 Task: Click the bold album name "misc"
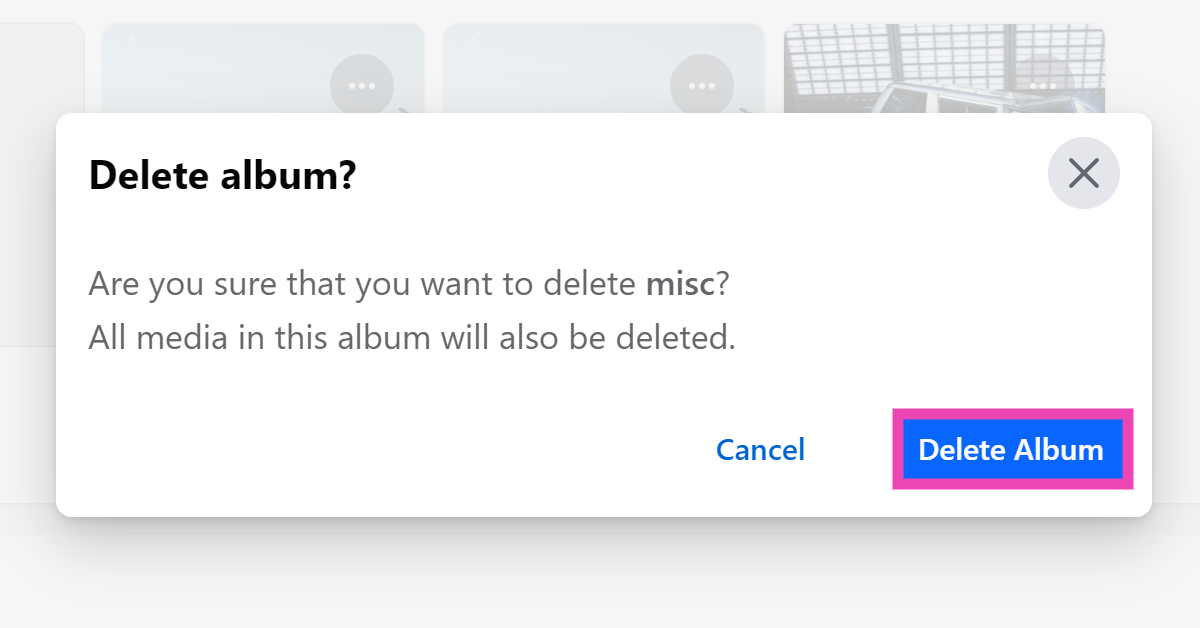tap(680, 285)
